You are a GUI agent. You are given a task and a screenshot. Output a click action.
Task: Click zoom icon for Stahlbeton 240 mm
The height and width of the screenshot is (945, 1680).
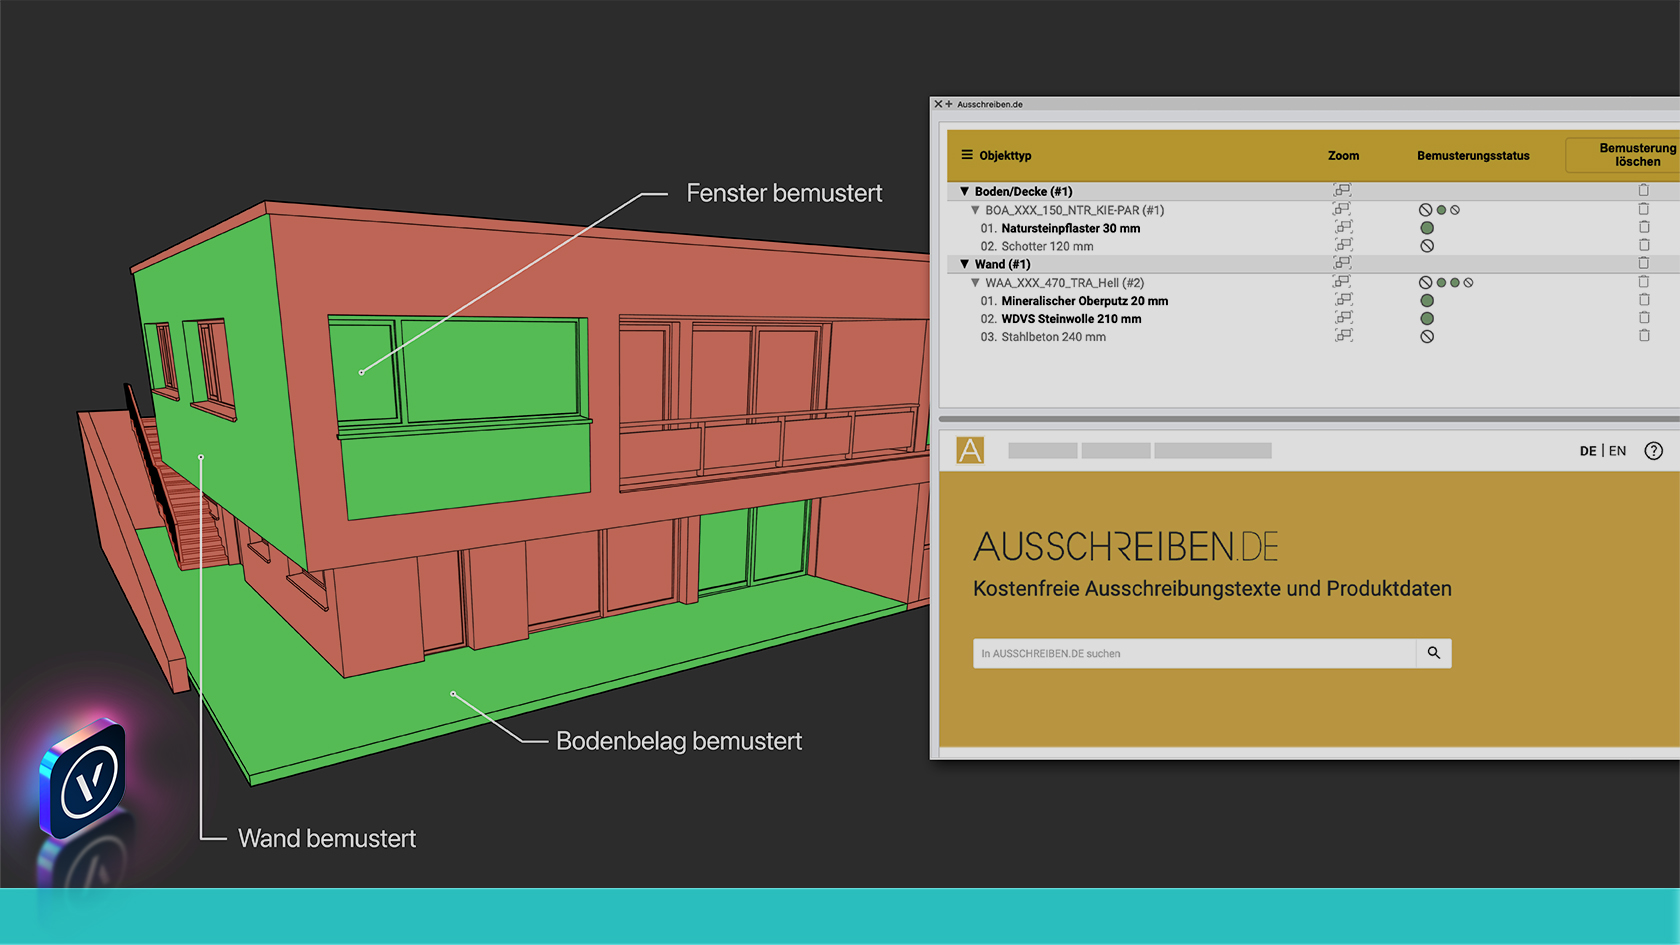1343,336
